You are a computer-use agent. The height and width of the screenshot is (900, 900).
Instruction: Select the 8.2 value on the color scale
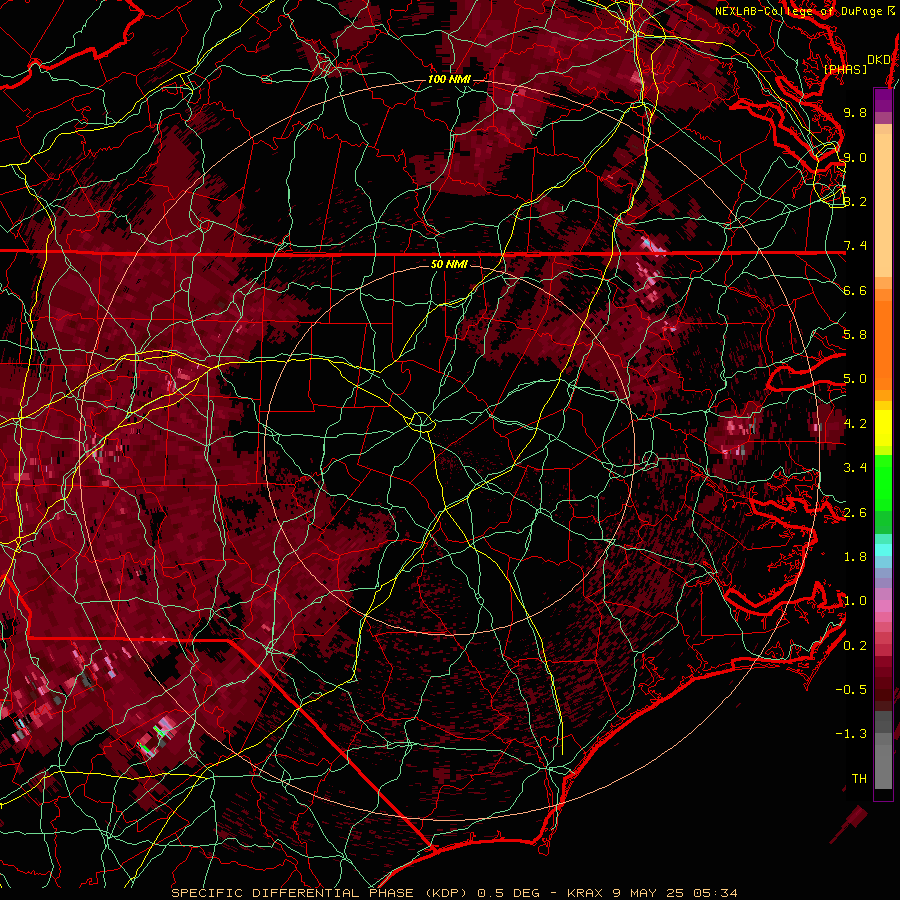(855, 201)
